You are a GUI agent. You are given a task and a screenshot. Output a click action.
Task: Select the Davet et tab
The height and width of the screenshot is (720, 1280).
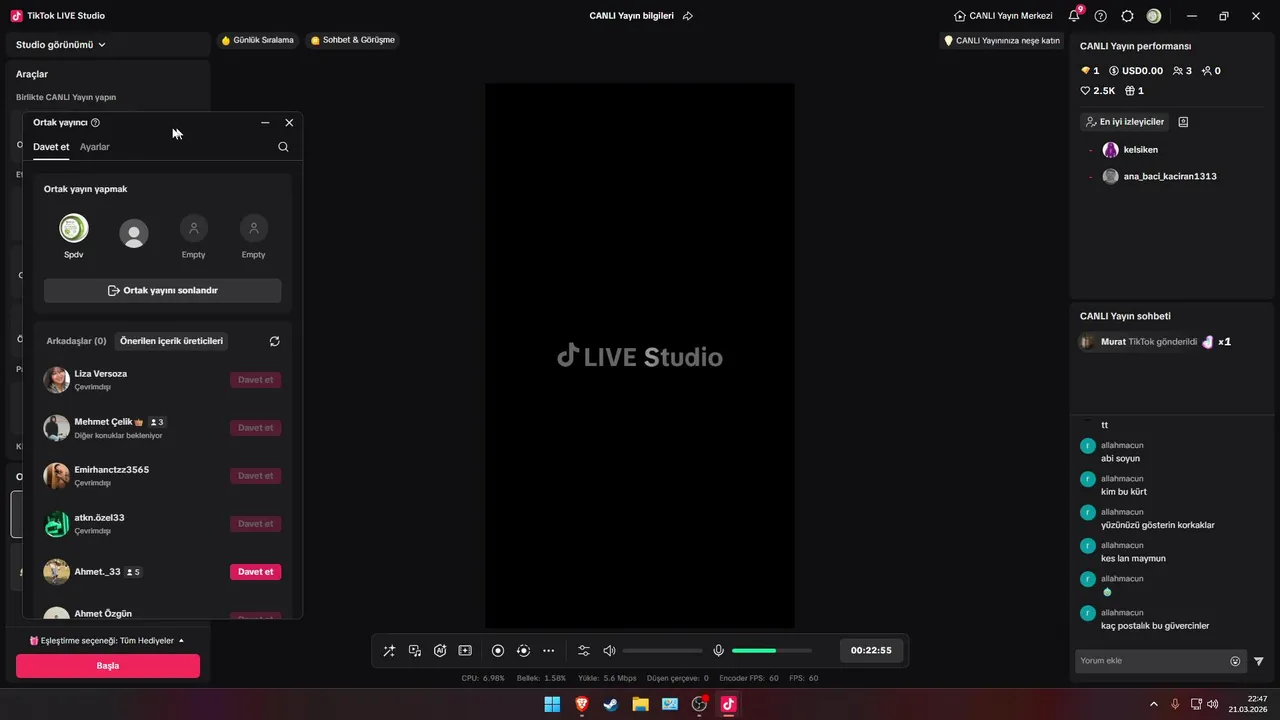point(51,147)
